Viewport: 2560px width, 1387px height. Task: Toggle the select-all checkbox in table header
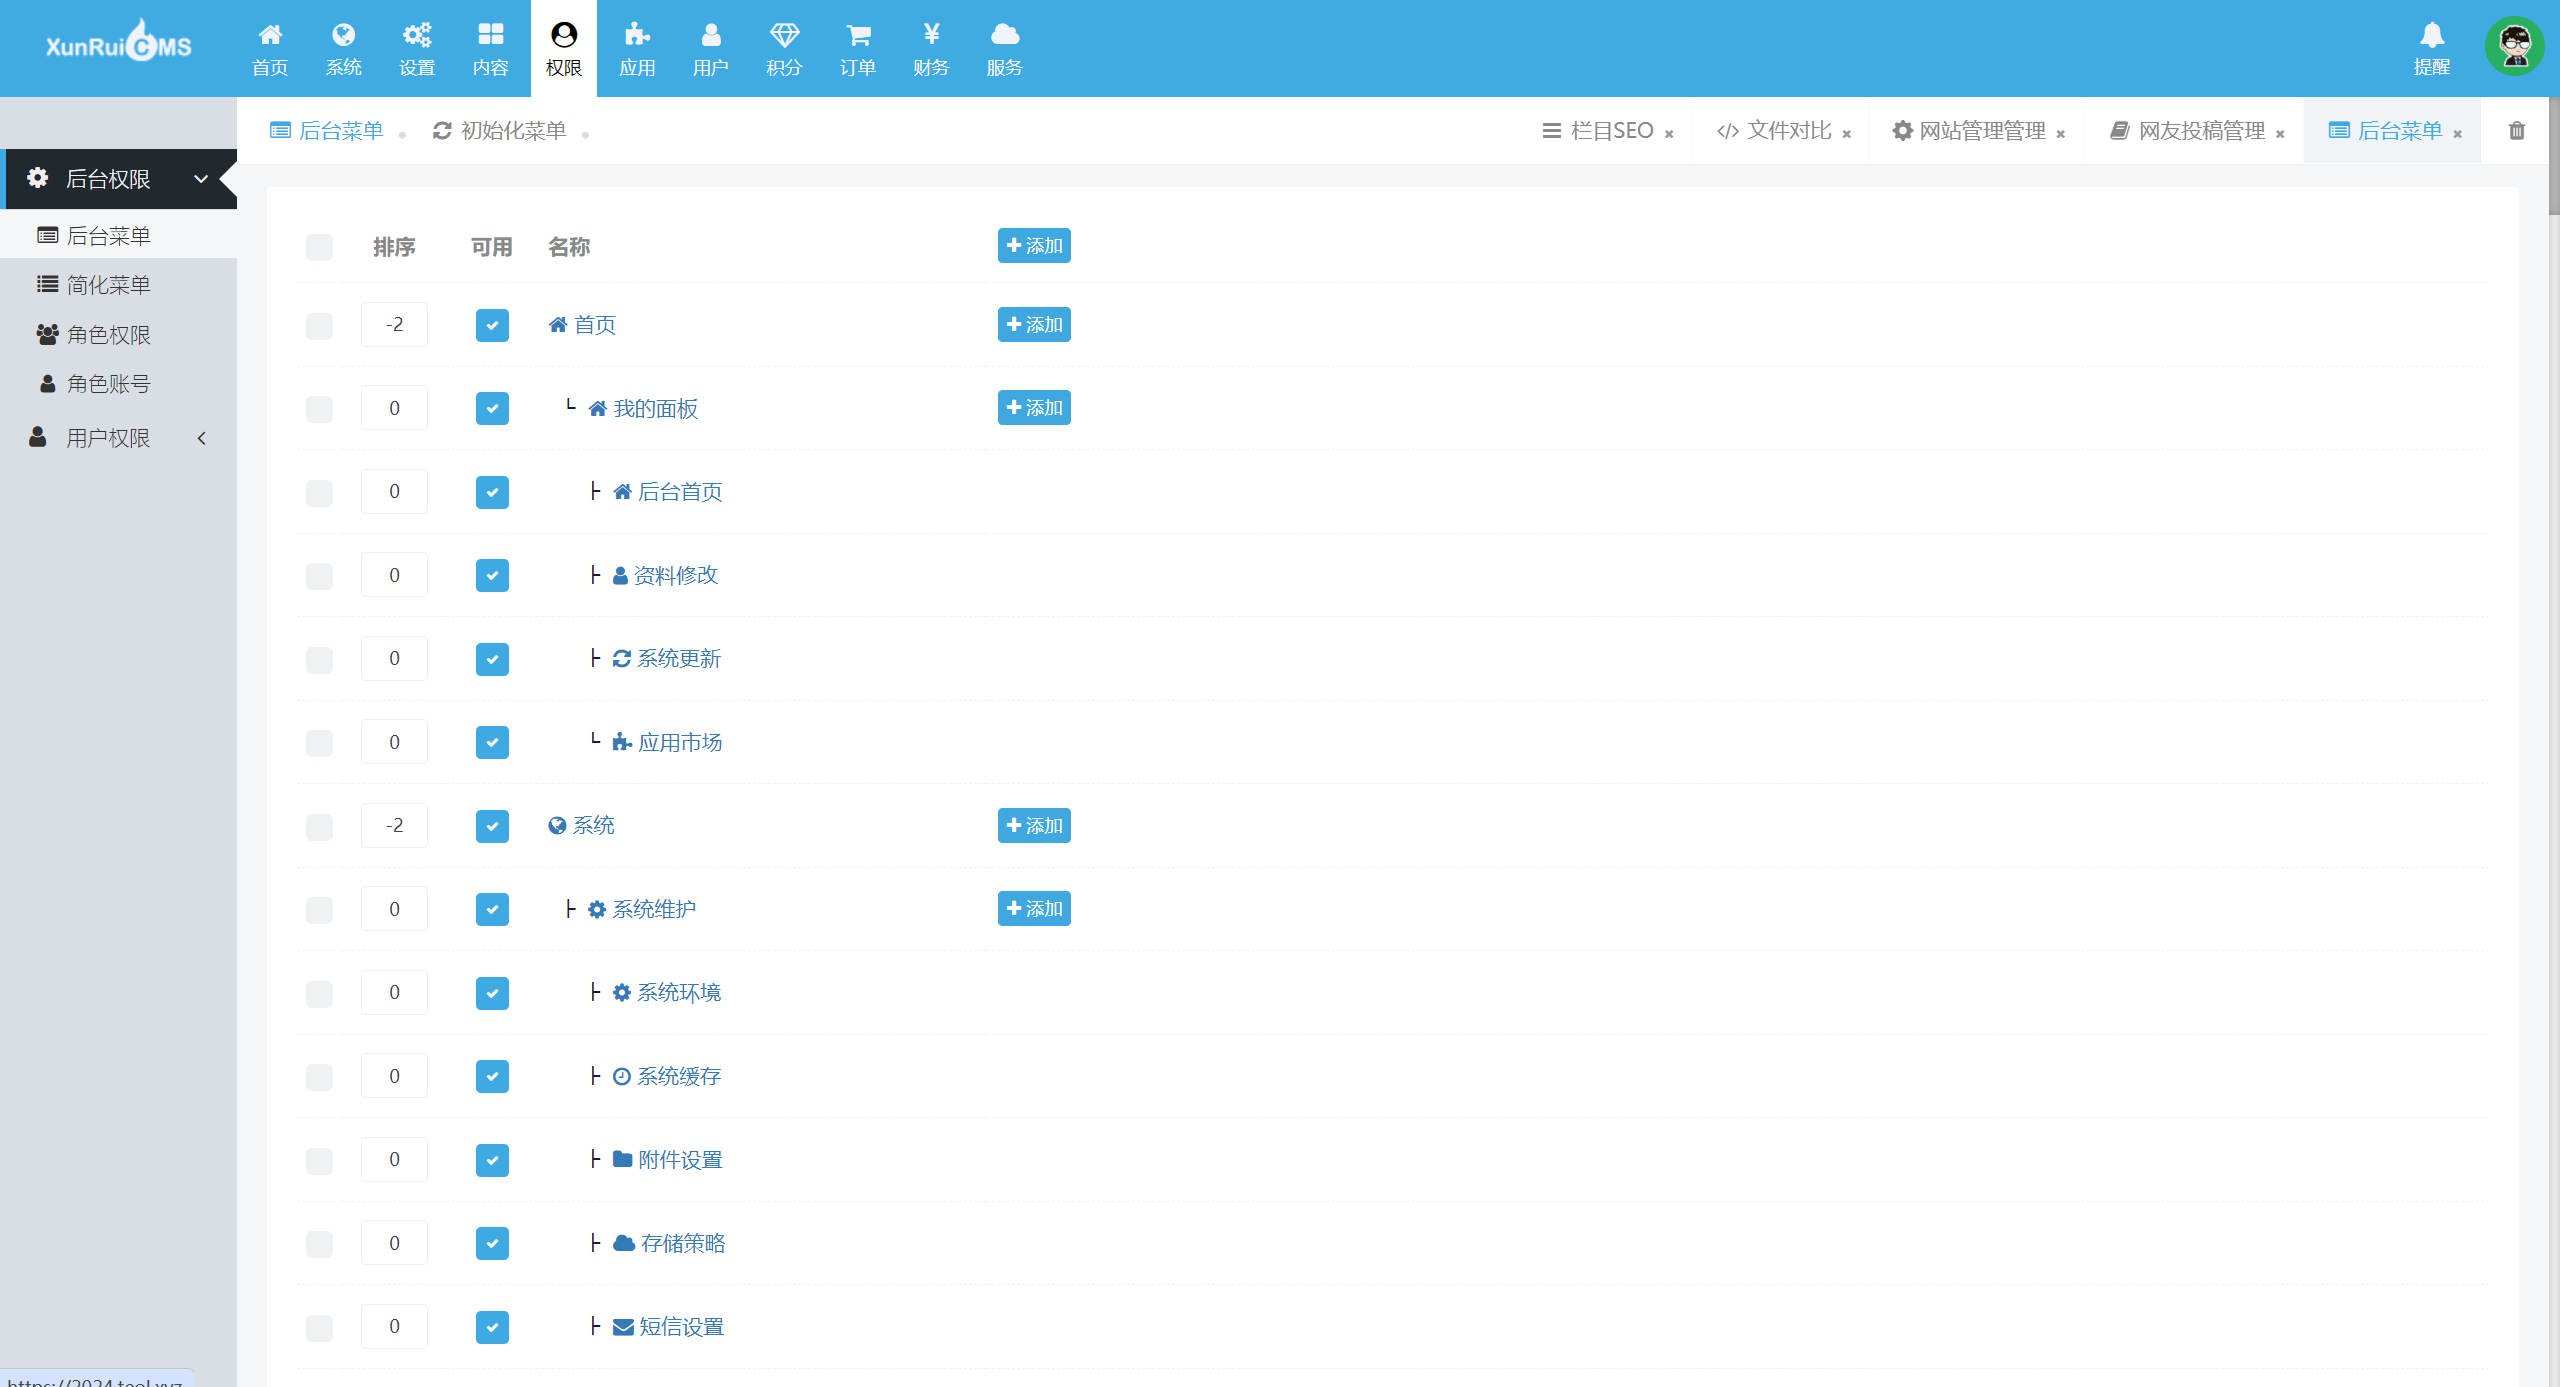coord(319,247)
